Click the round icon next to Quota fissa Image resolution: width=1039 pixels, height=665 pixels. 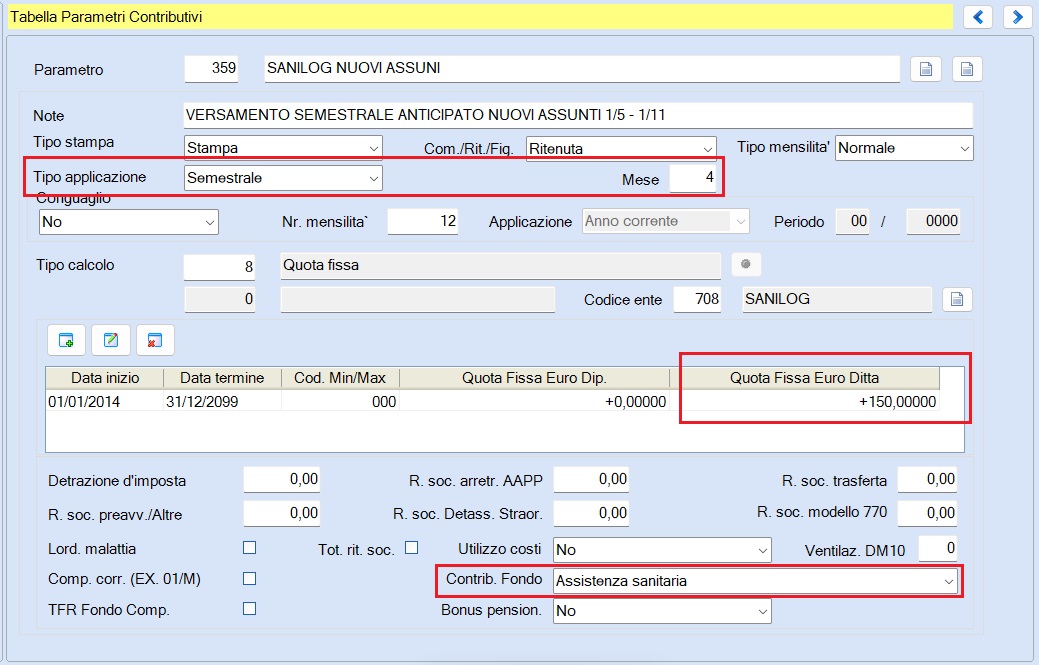pos(745,264)
